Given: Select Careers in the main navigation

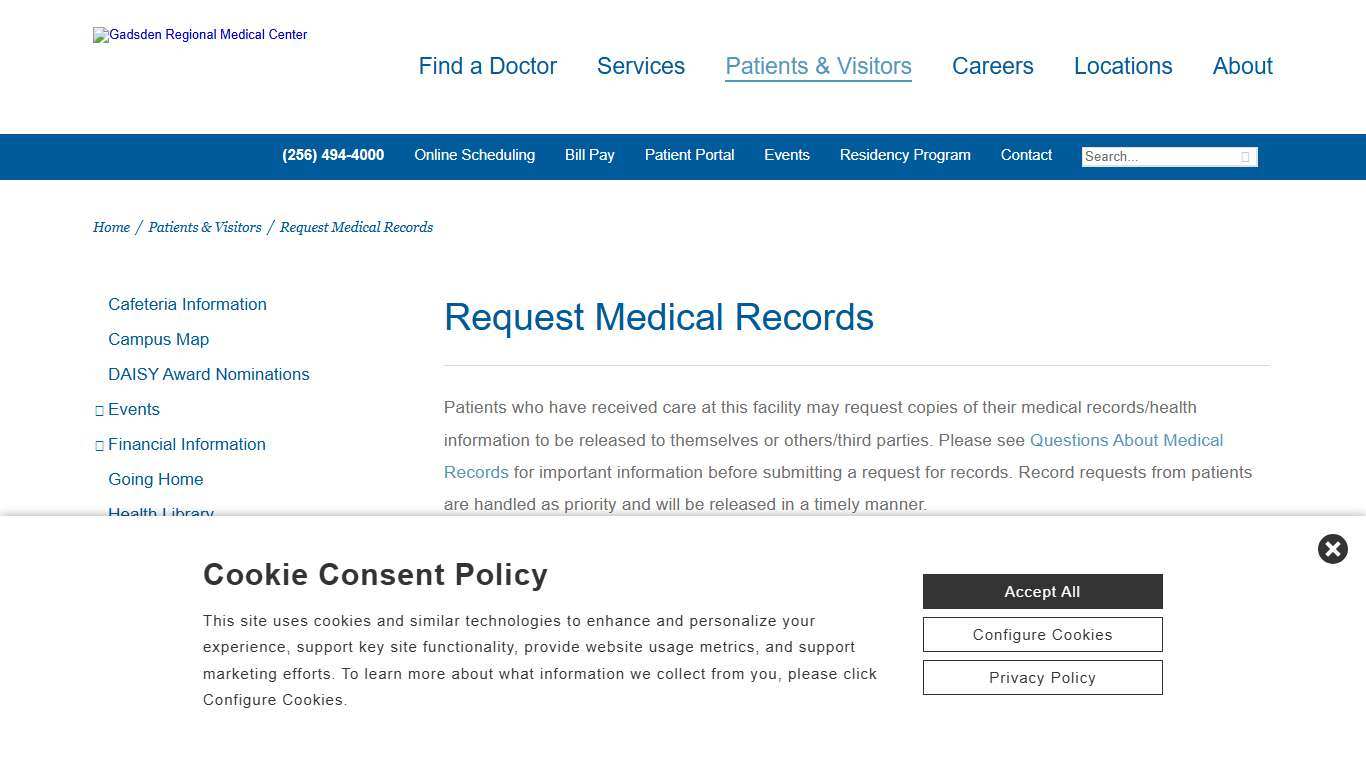Looking at the screenshot, I should click(992, 66).
